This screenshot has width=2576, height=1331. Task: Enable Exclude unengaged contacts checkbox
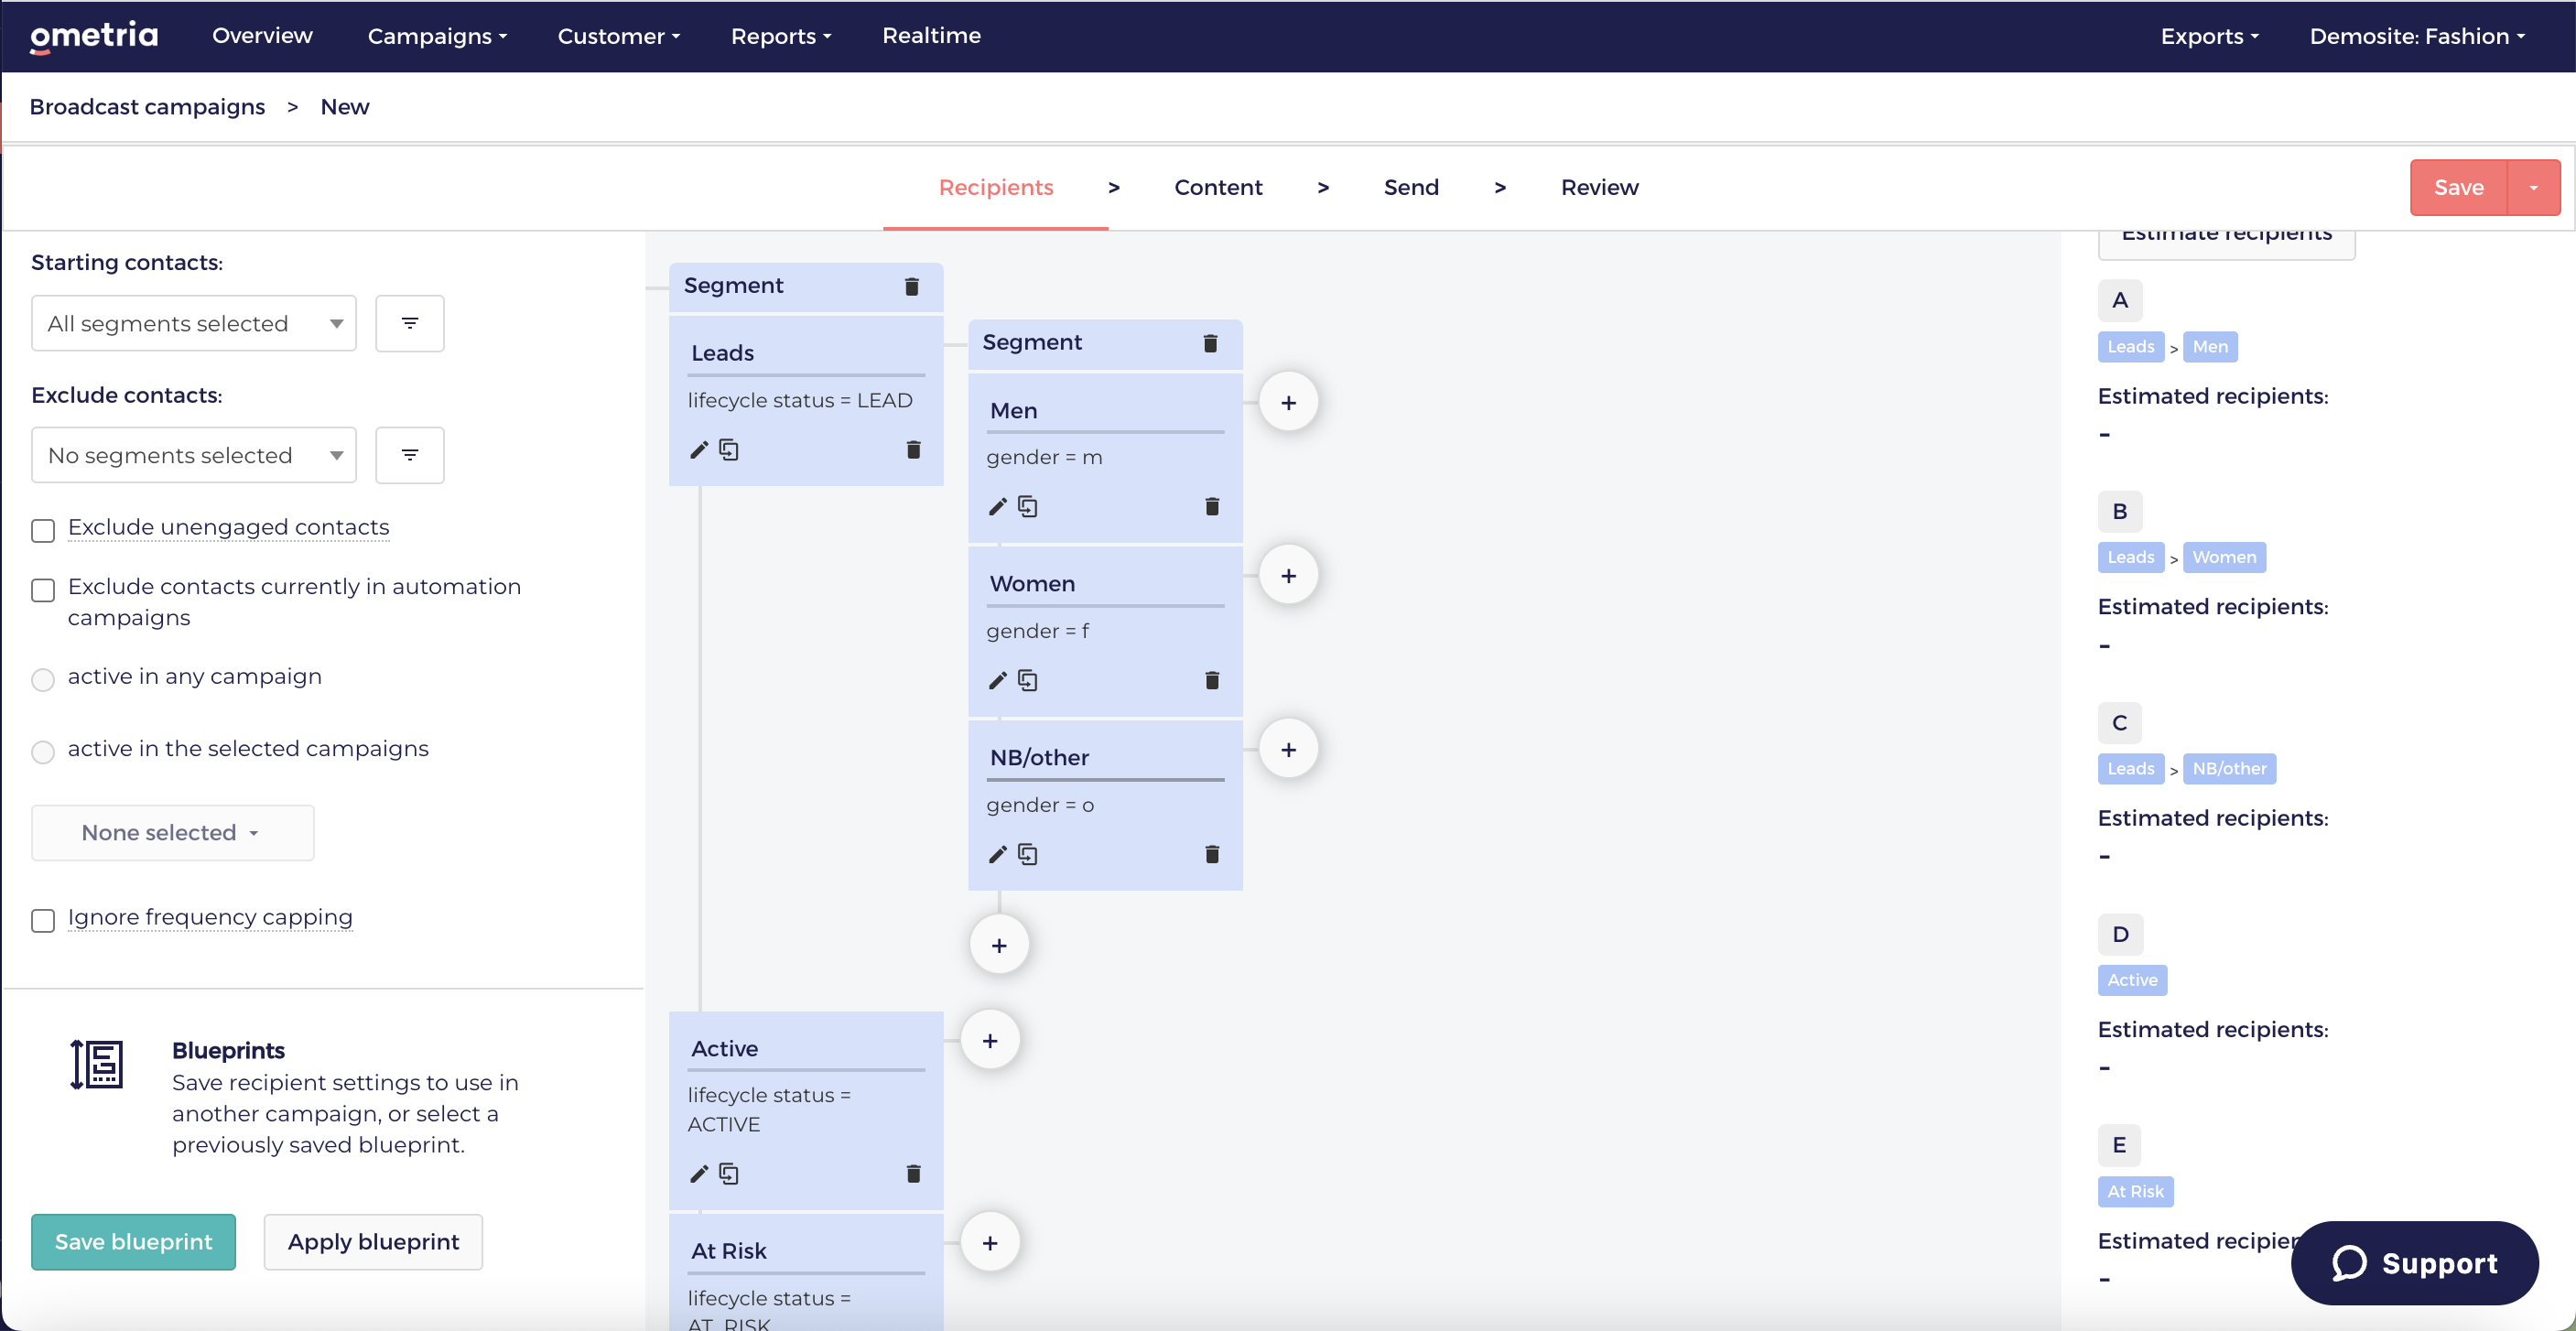43,530
